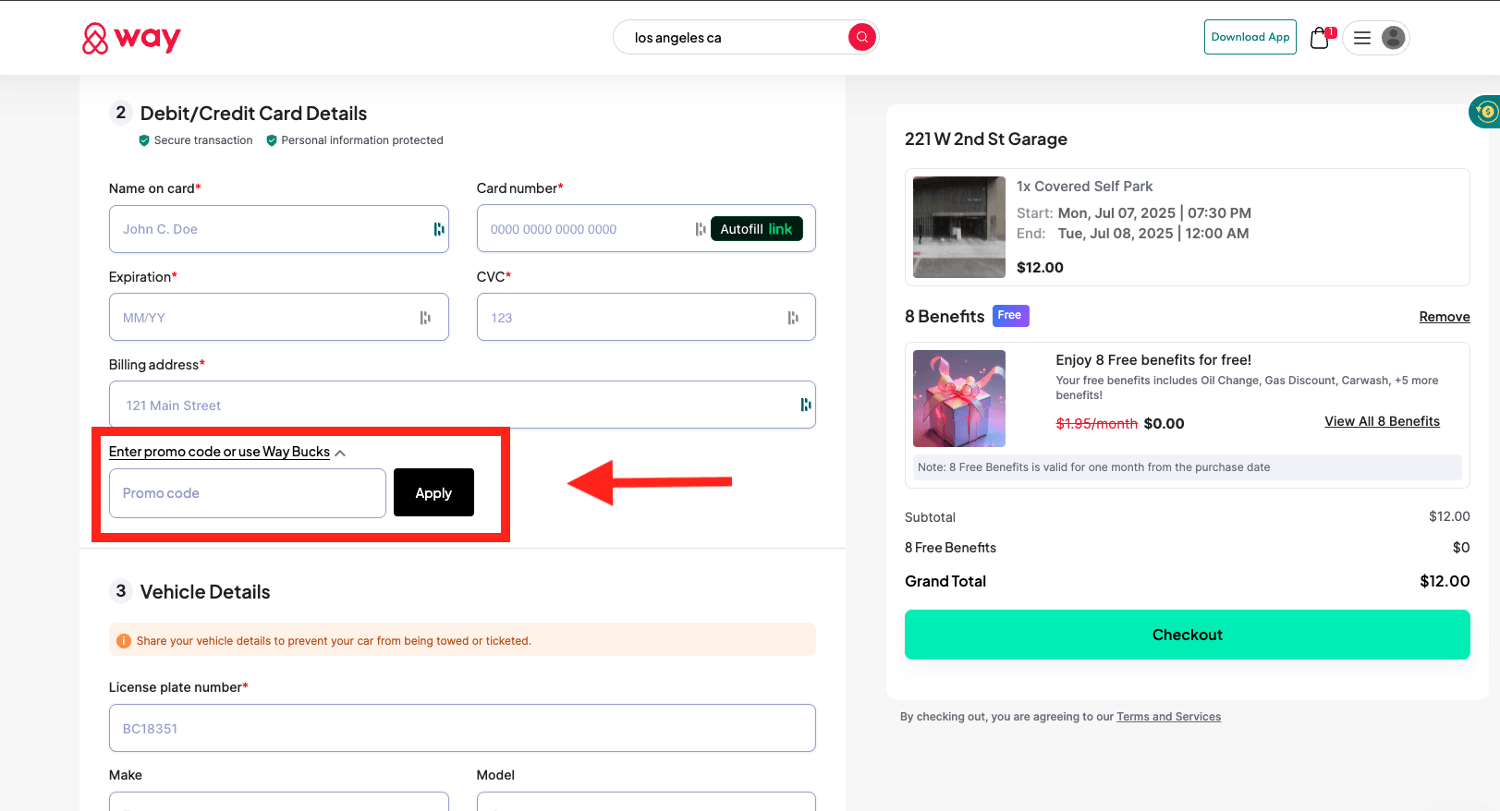Click the License plate number field
1500x811 pixels.
pyautogui.click(x=462, y=728)
